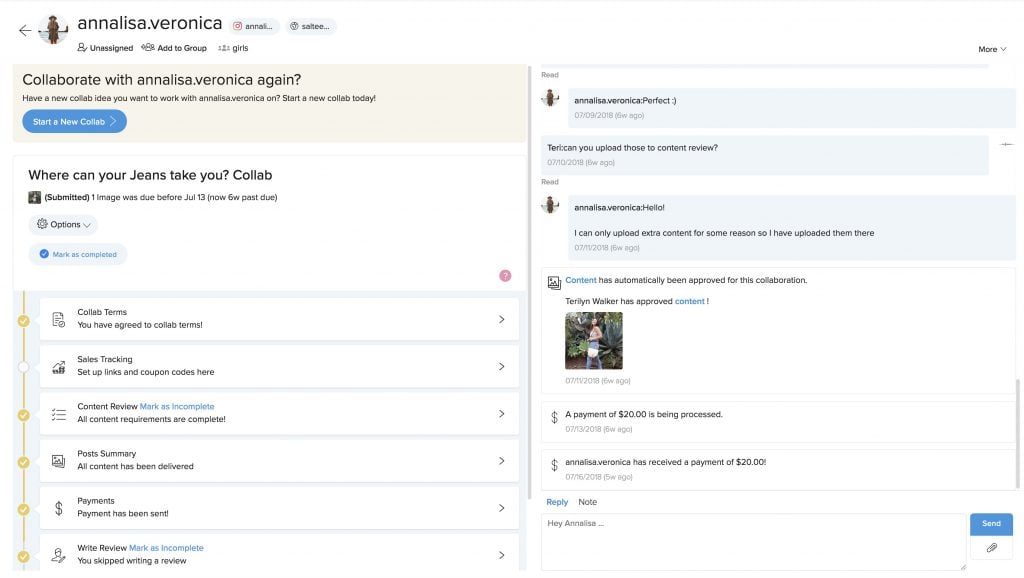Image resolution: width=1024 pixels, height=578 pixels.
Task: Select the Reply tab
Action: 557,502
